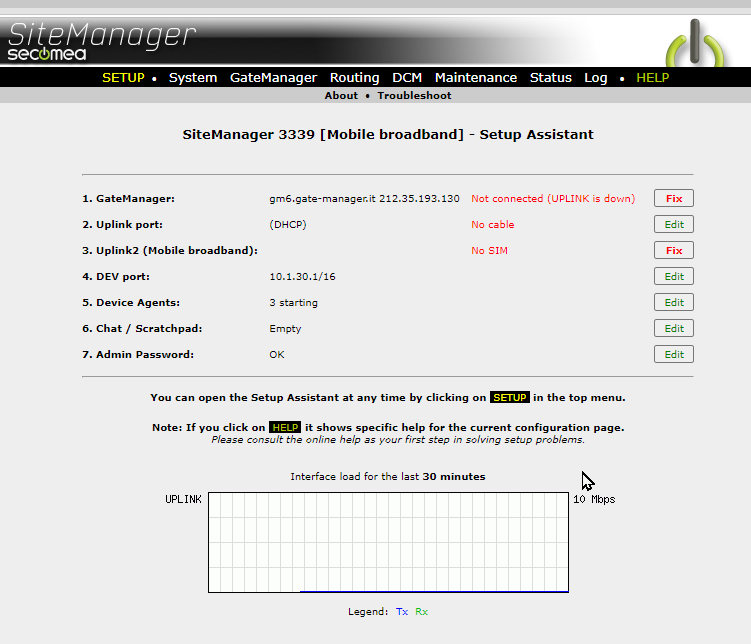The image size is (751, 644).
Task: Click the '10 Mbps' graph scale label
Action: pyautogui.click(x=594, y=499)
